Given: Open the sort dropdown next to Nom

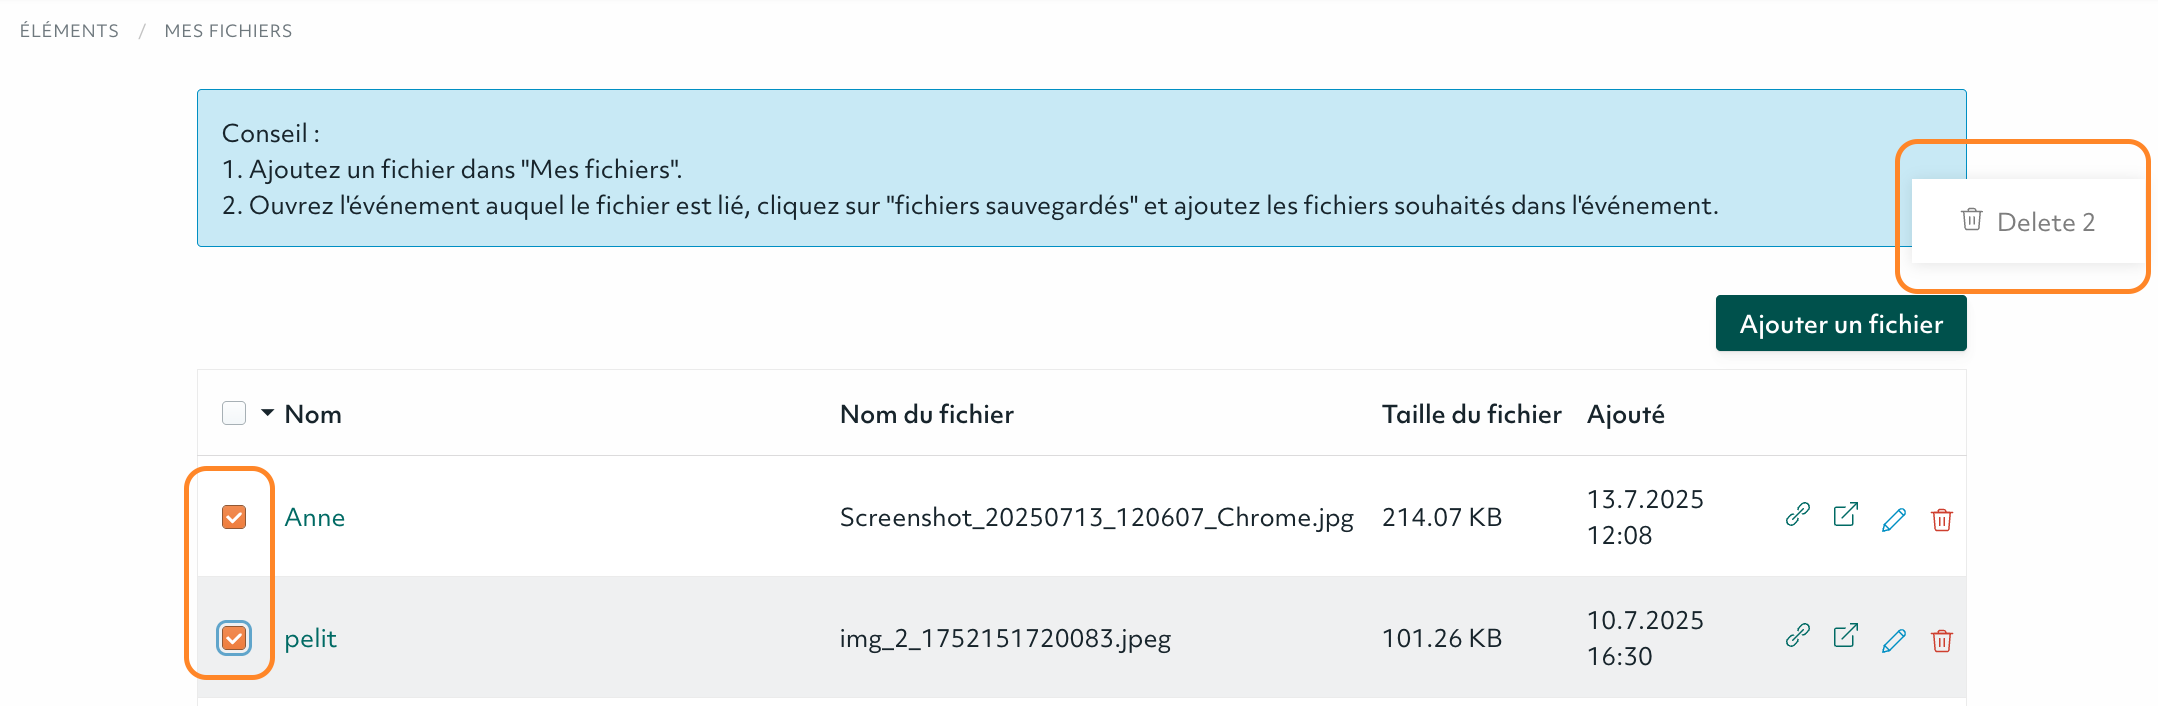Looking at the screenshot, I should coord(266,413).
